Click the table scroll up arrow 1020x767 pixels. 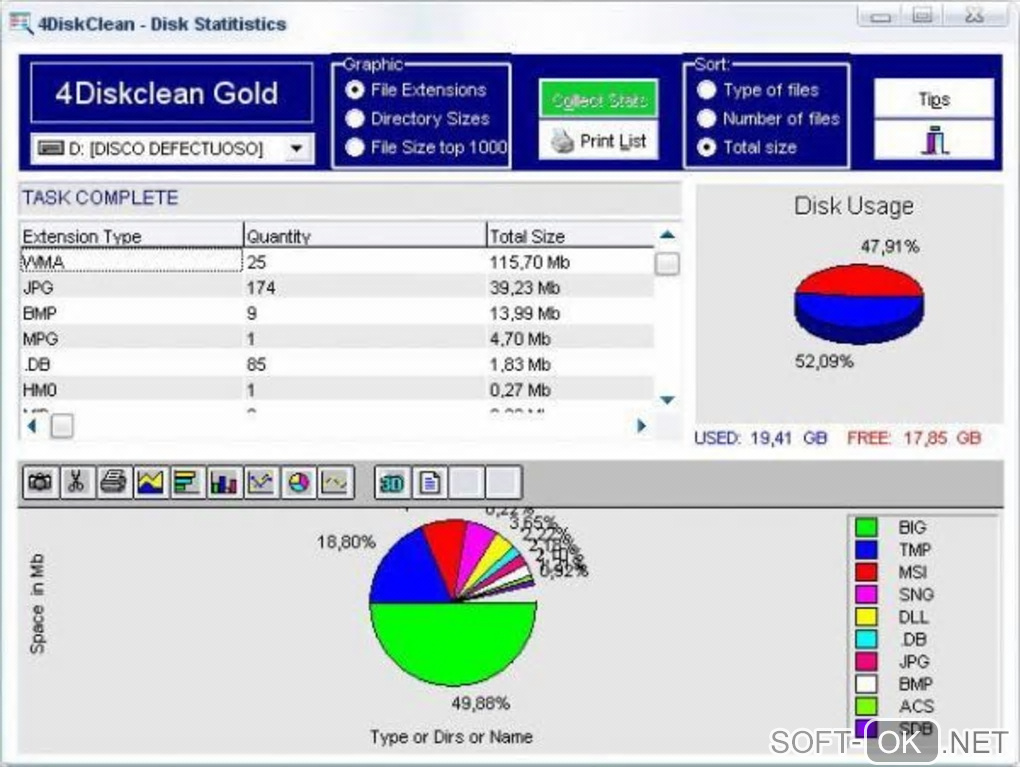click(667, 235)
